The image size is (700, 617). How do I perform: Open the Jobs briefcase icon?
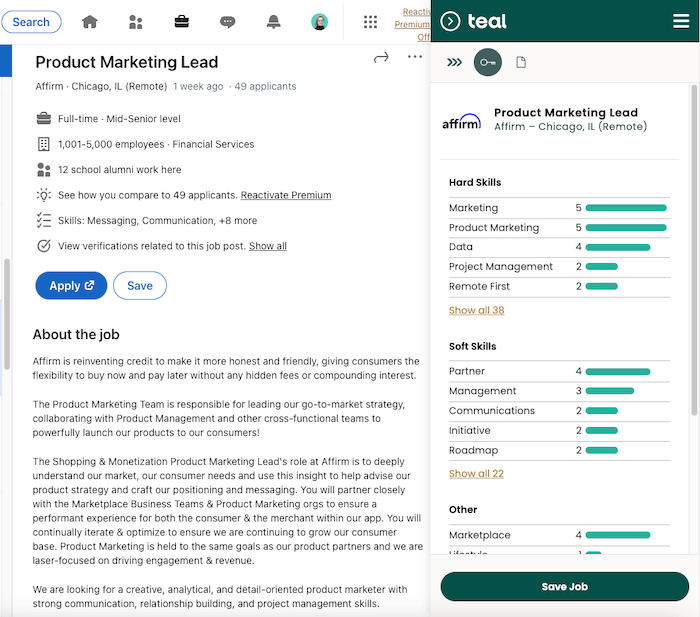tap(182, 21)
